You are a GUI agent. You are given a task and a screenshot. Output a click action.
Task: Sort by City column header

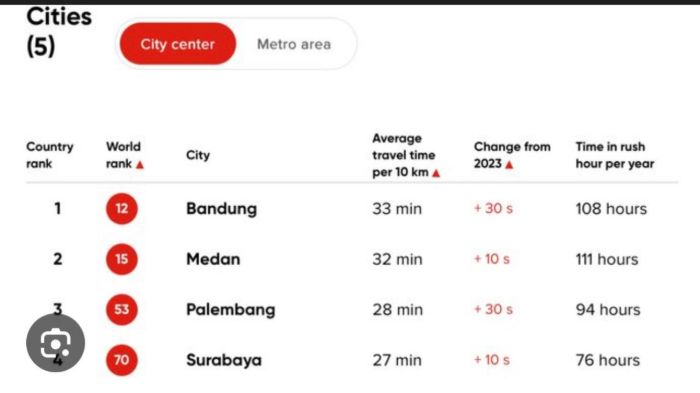pyautogui.click(x=198, y=155)
